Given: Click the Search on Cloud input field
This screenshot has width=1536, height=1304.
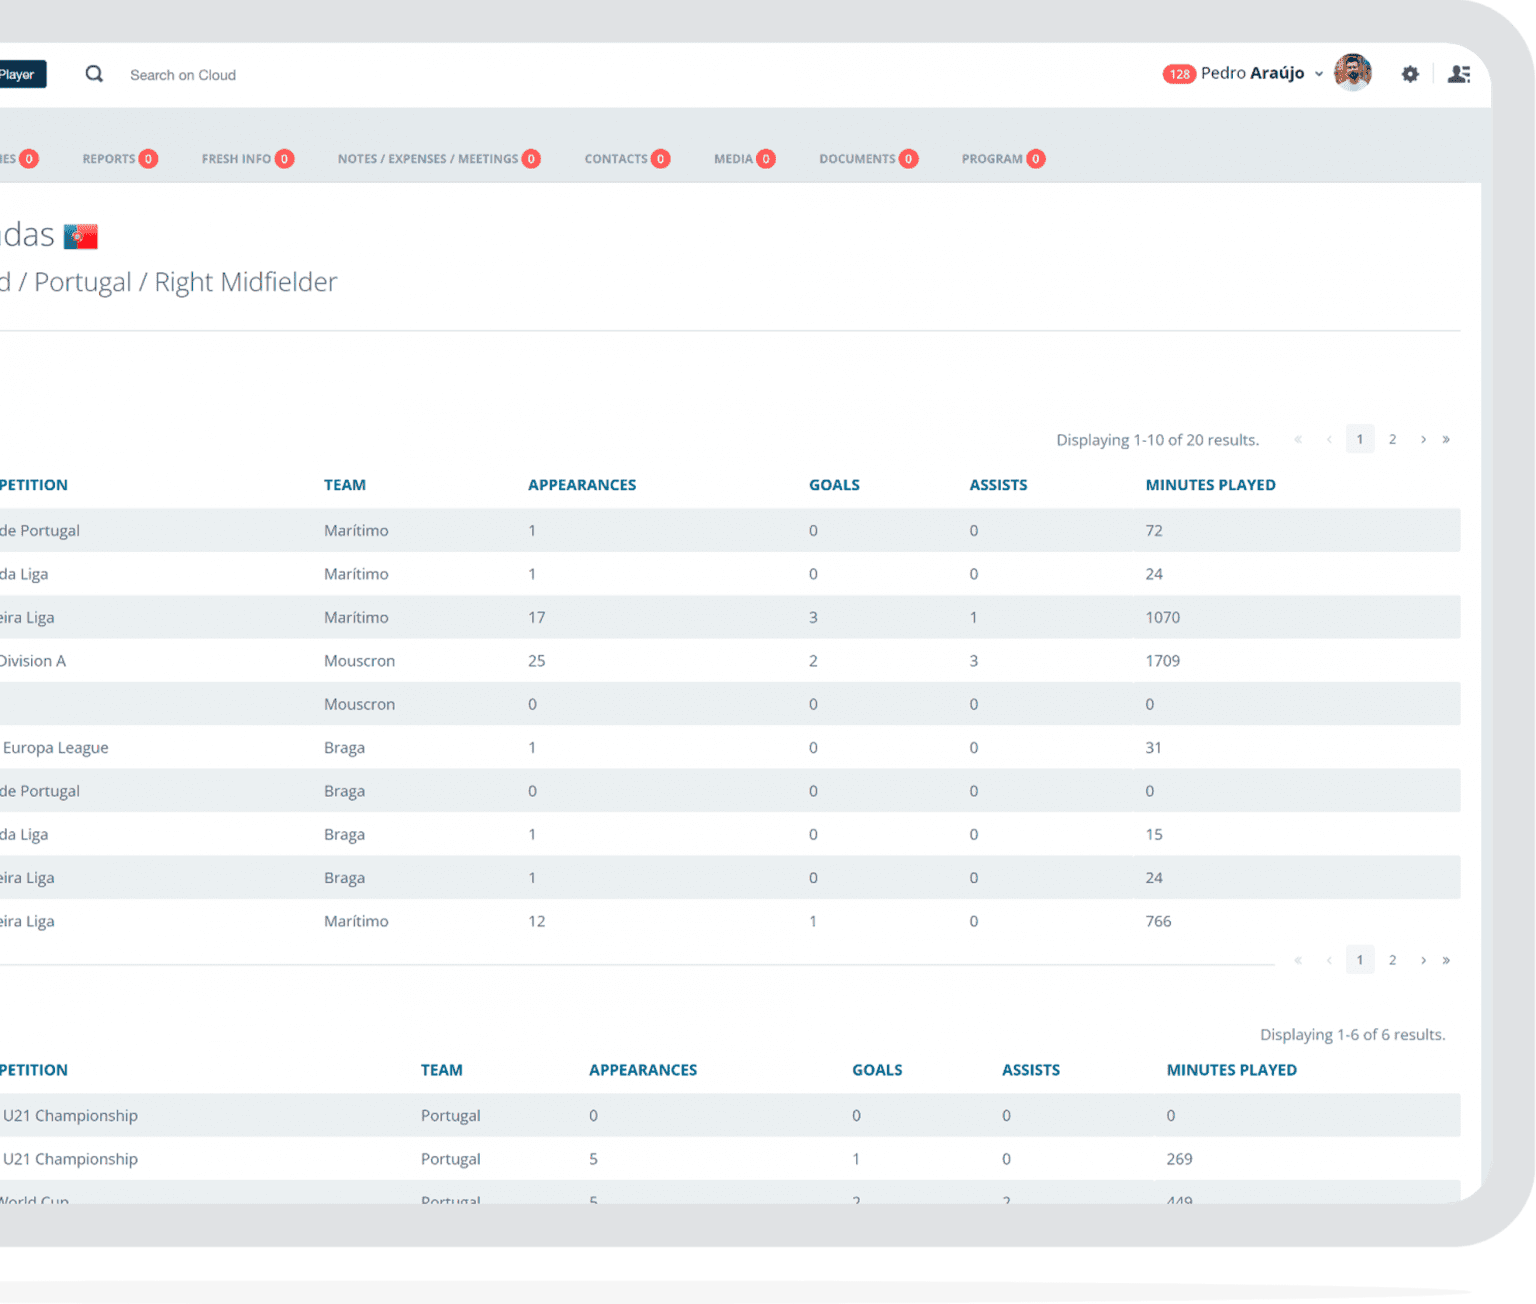Looking at the screenshot, I should pos(183,74).
